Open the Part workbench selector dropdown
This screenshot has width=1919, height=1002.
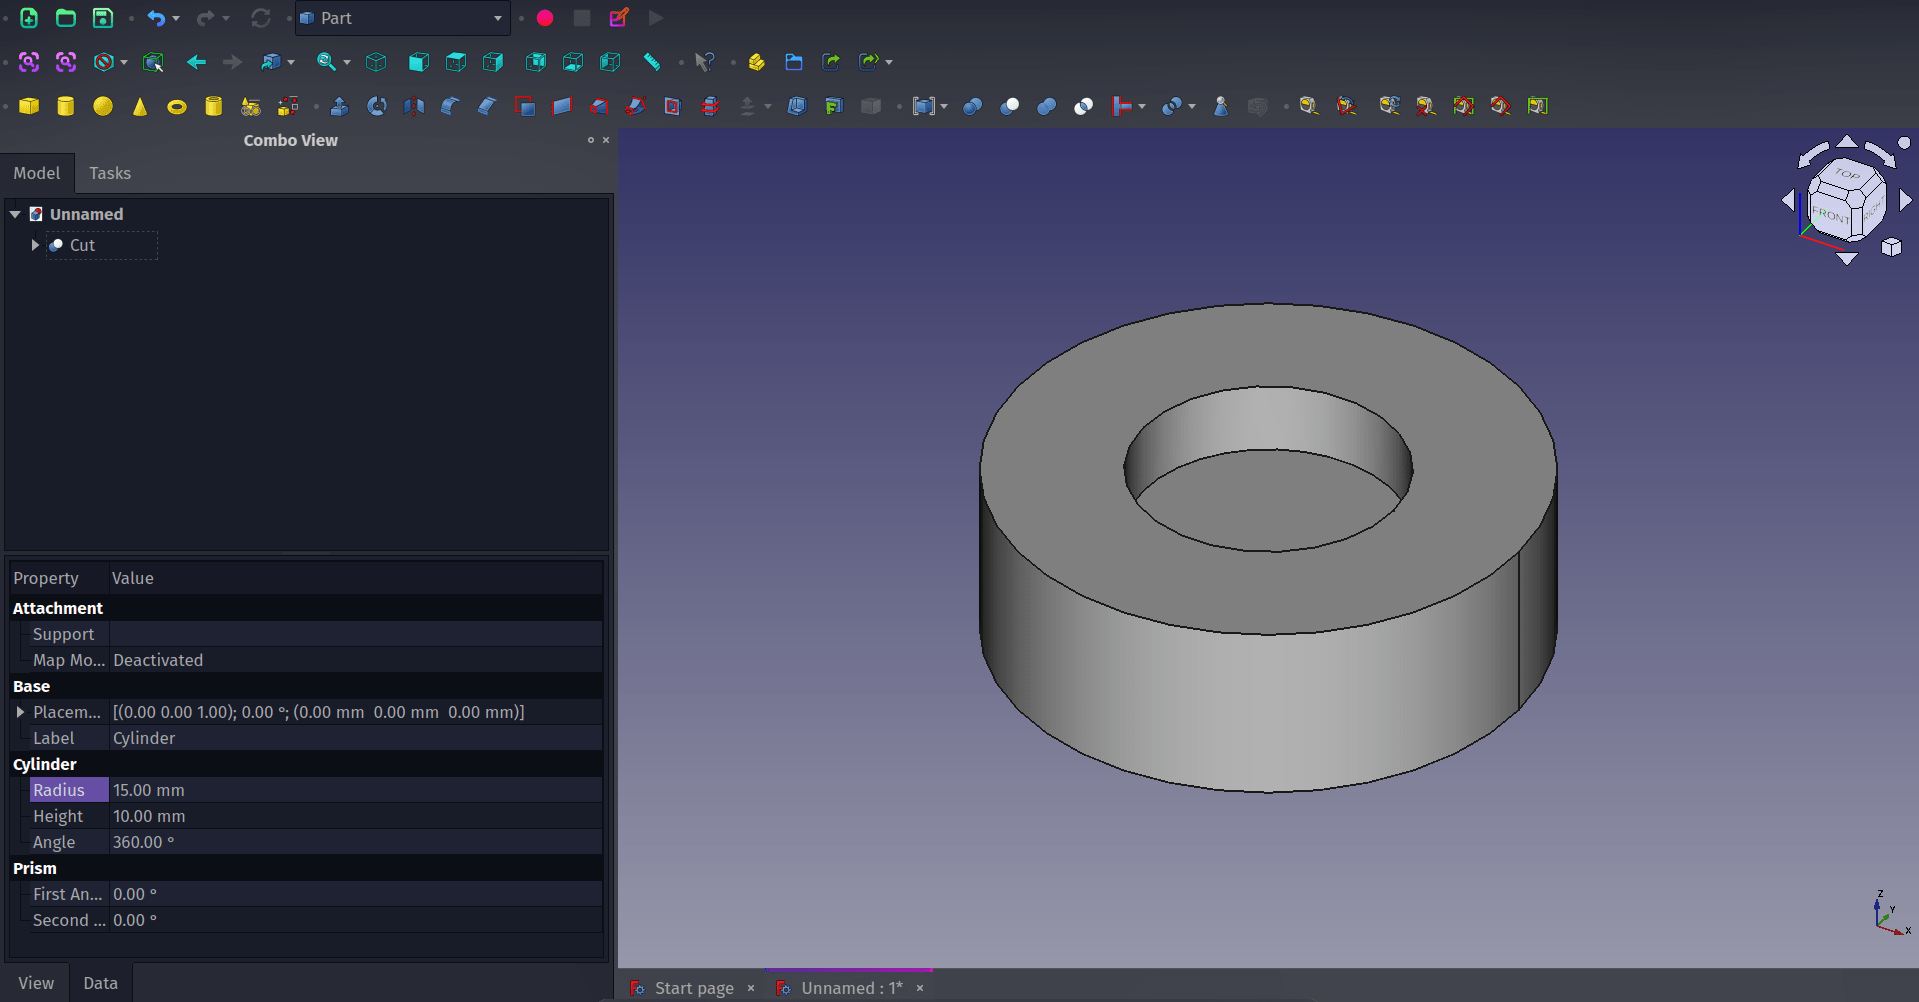tap(497, 18)
